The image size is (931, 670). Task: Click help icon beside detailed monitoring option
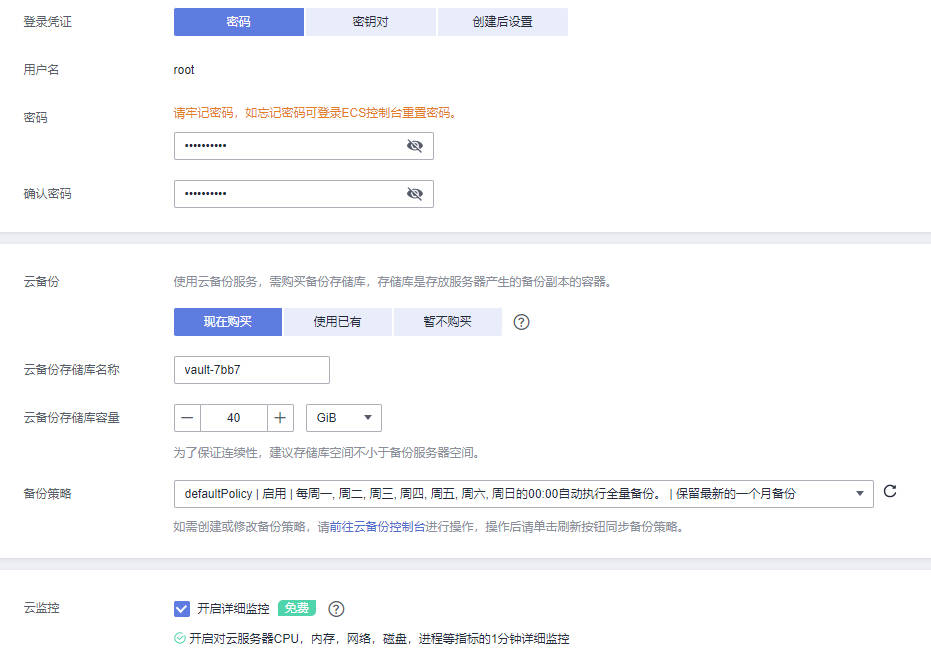(x=336, y=608)
